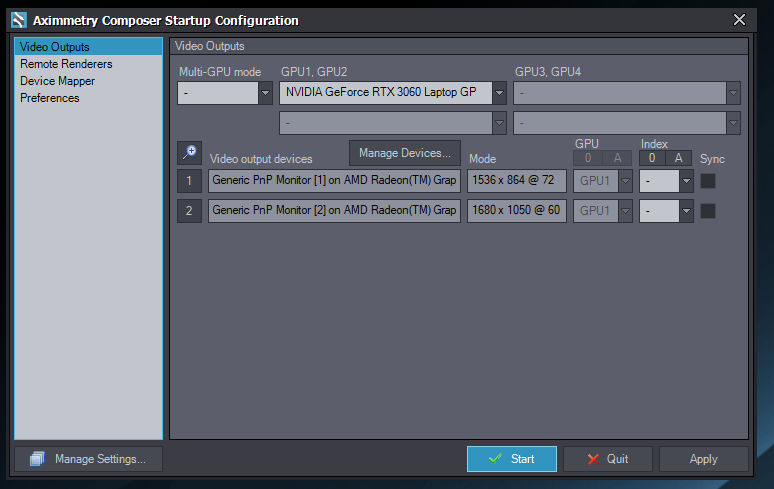Click the 1536 x 864 @ 72 mode field
The height and width of the screenshot is (489, 774).
(x=517, y=181)
